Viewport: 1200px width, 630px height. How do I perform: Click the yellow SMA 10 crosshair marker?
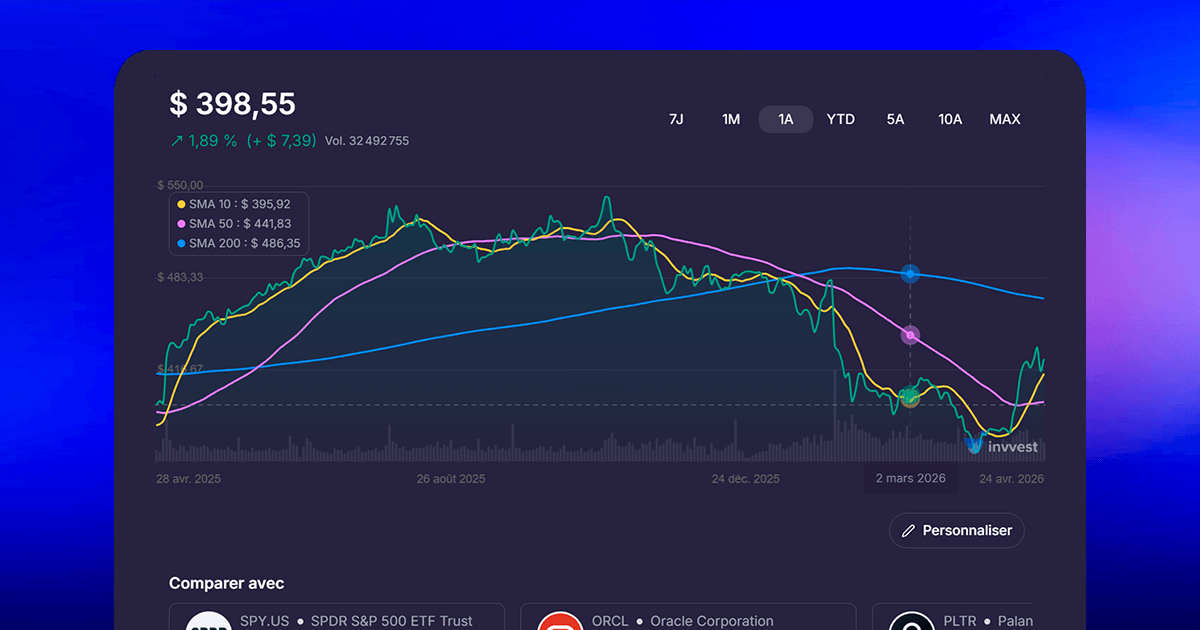pyautogui.click(x=910, y=398)
